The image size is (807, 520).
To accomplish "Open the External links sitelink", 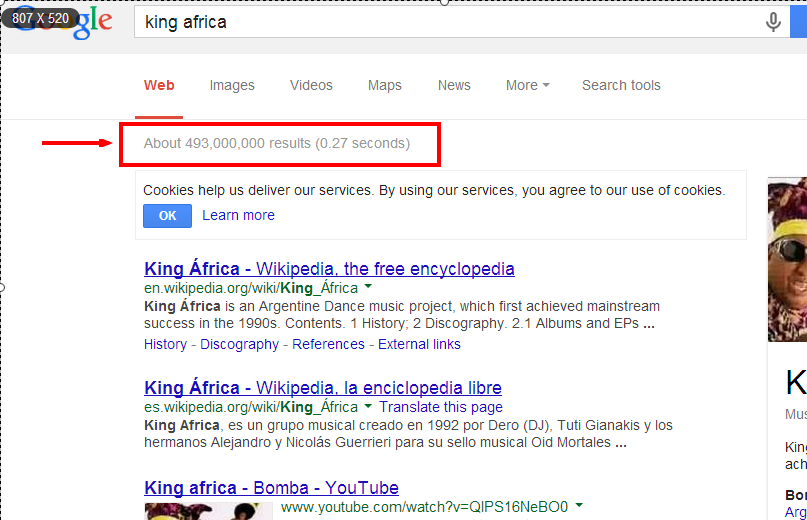I will coord(419,344).
